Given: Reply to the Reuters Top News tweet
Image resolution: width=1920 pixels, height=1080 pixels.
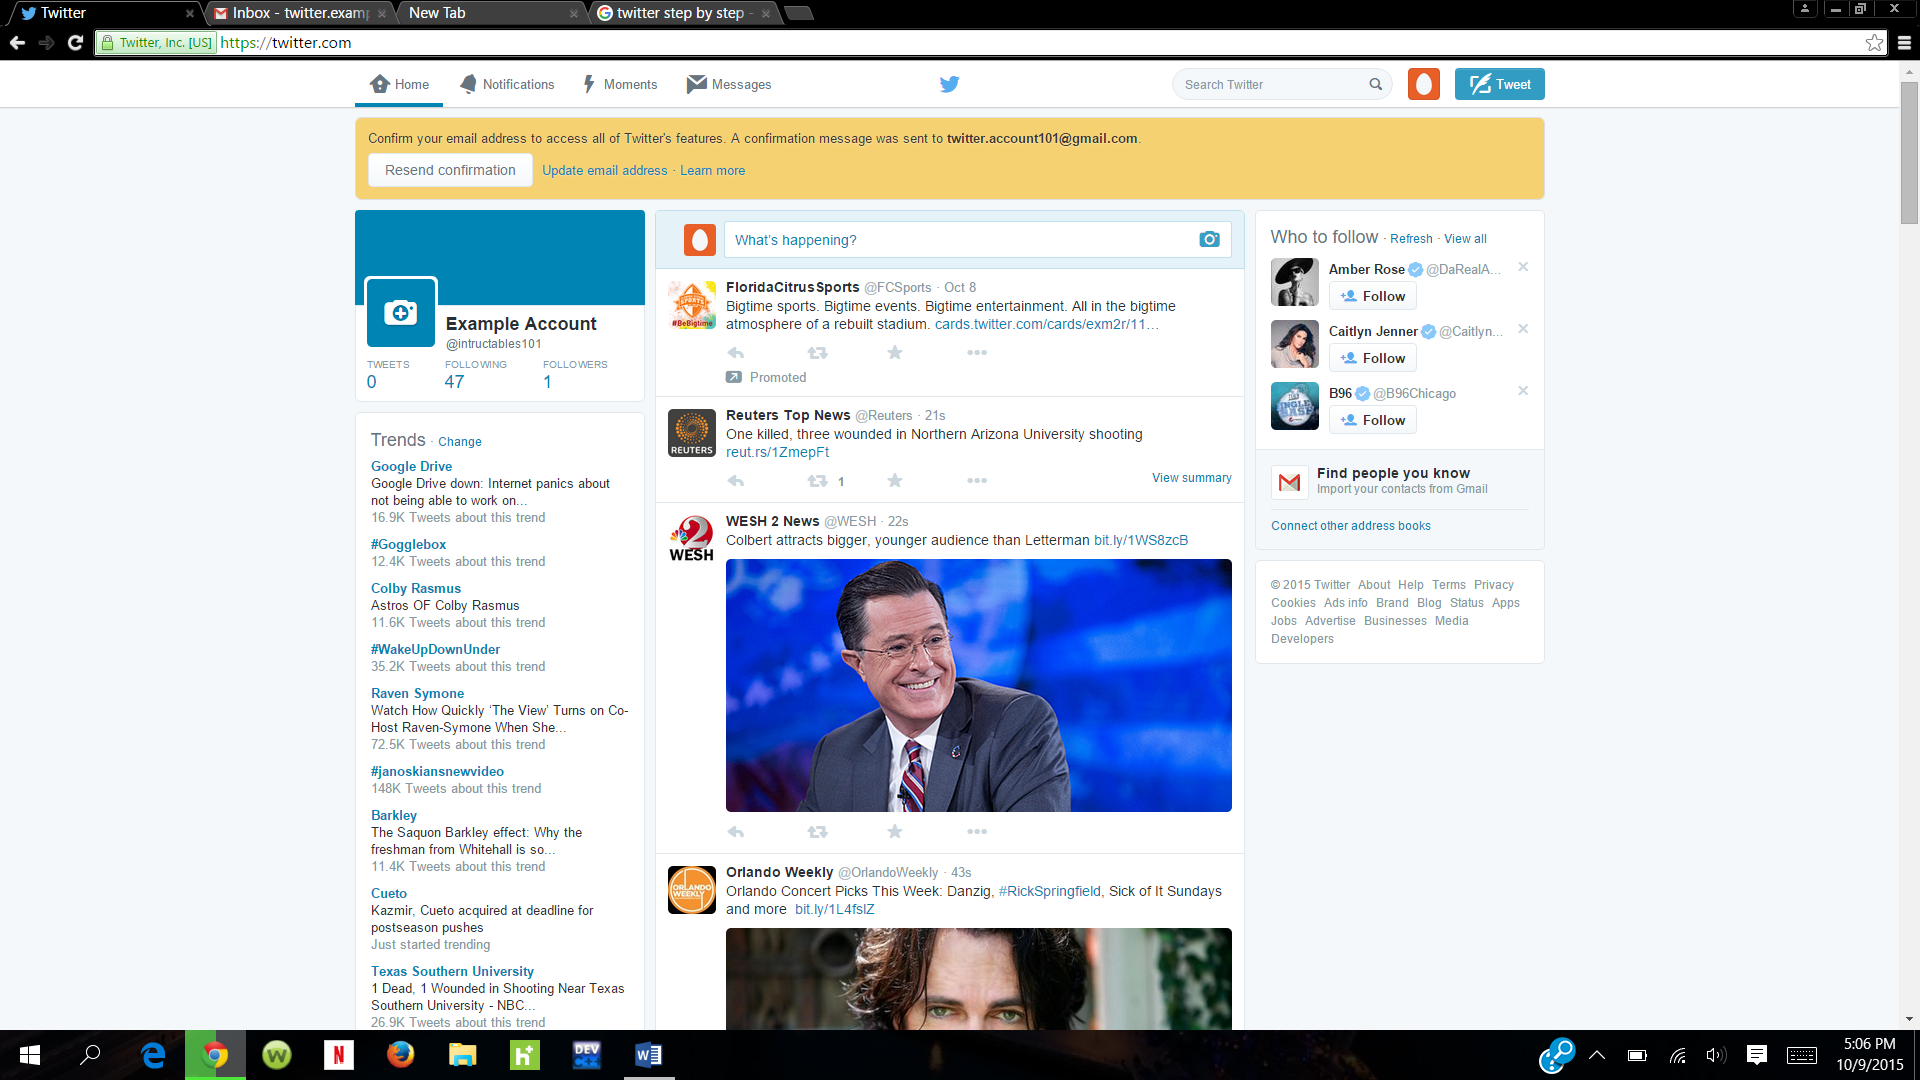Looking at the screenshot, I should coord(736,481).
